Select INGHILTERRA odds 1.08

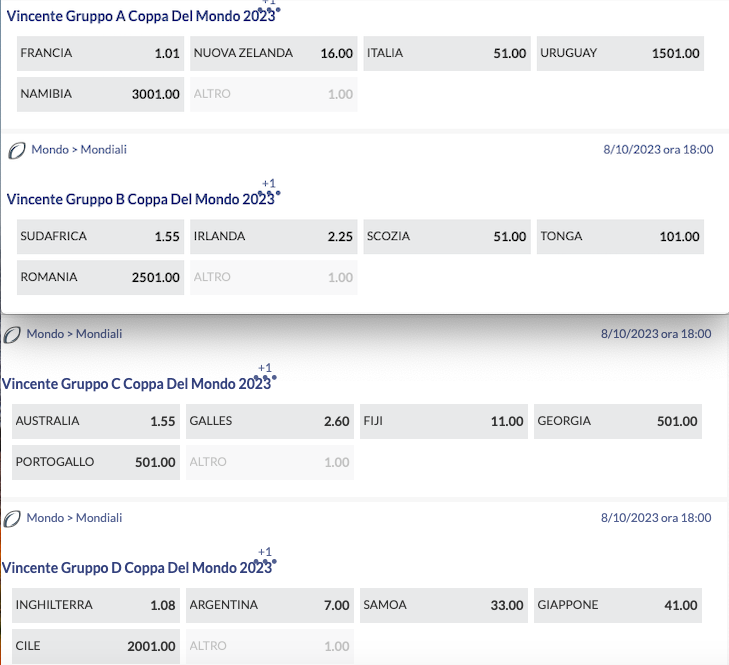click(95, 605)
